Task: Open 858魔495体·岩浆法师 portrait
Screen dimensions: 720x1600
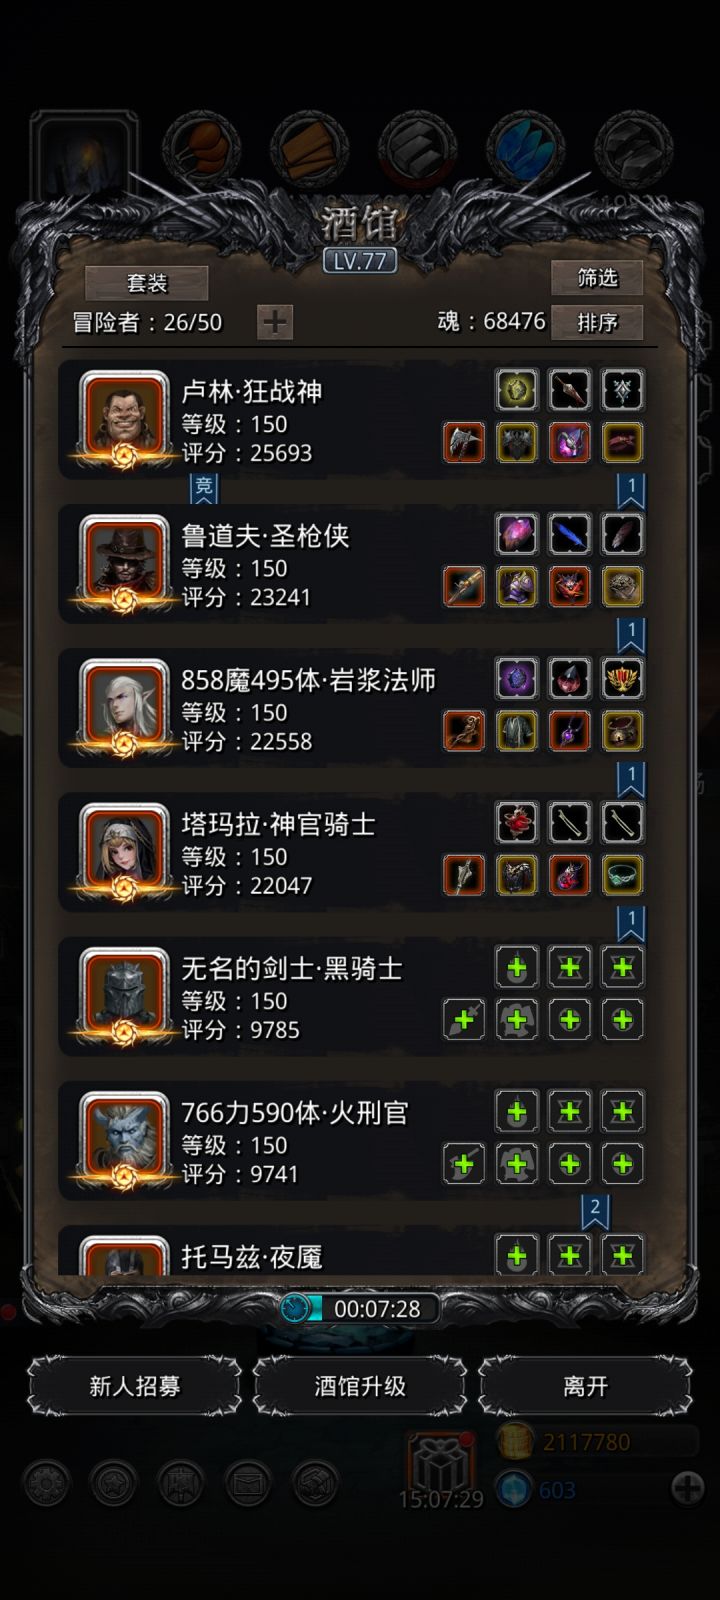Action: (124, 706)
